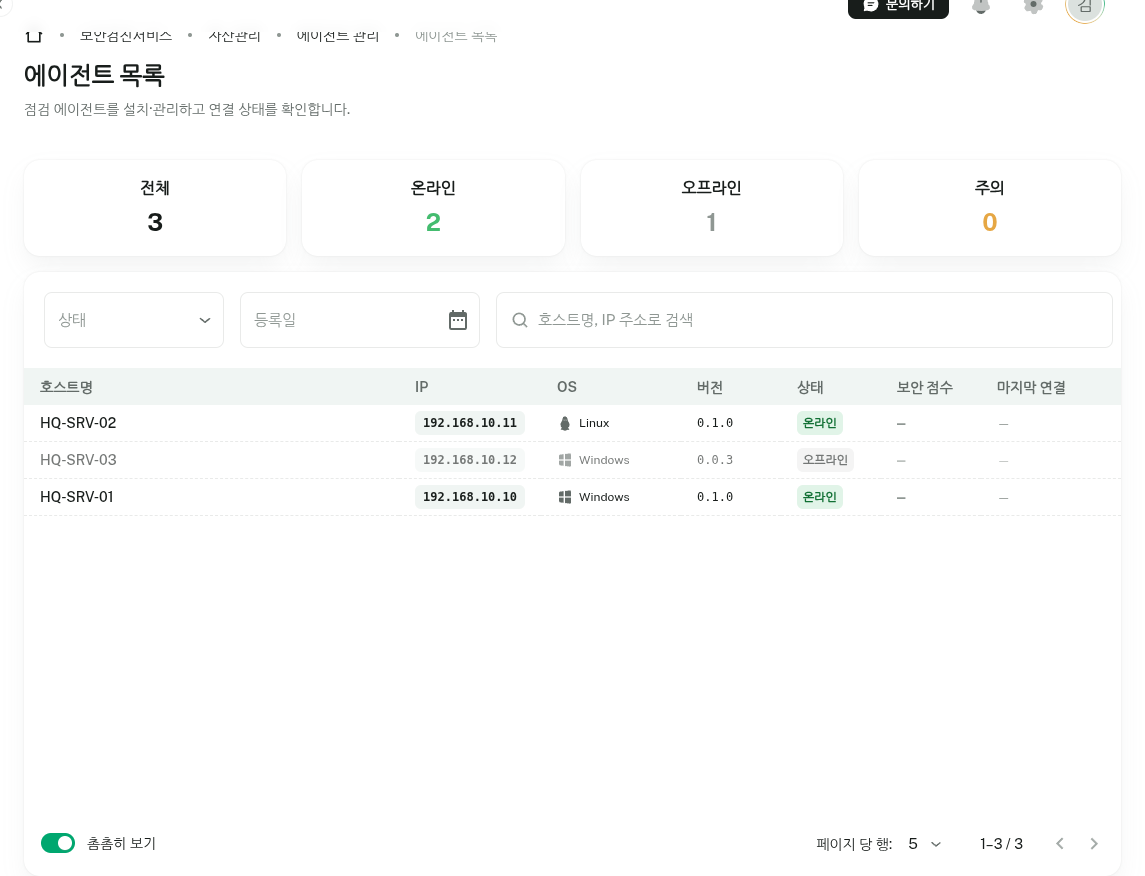Click the 등록일 date field
1145x876 pixels.
click(359, 320)
